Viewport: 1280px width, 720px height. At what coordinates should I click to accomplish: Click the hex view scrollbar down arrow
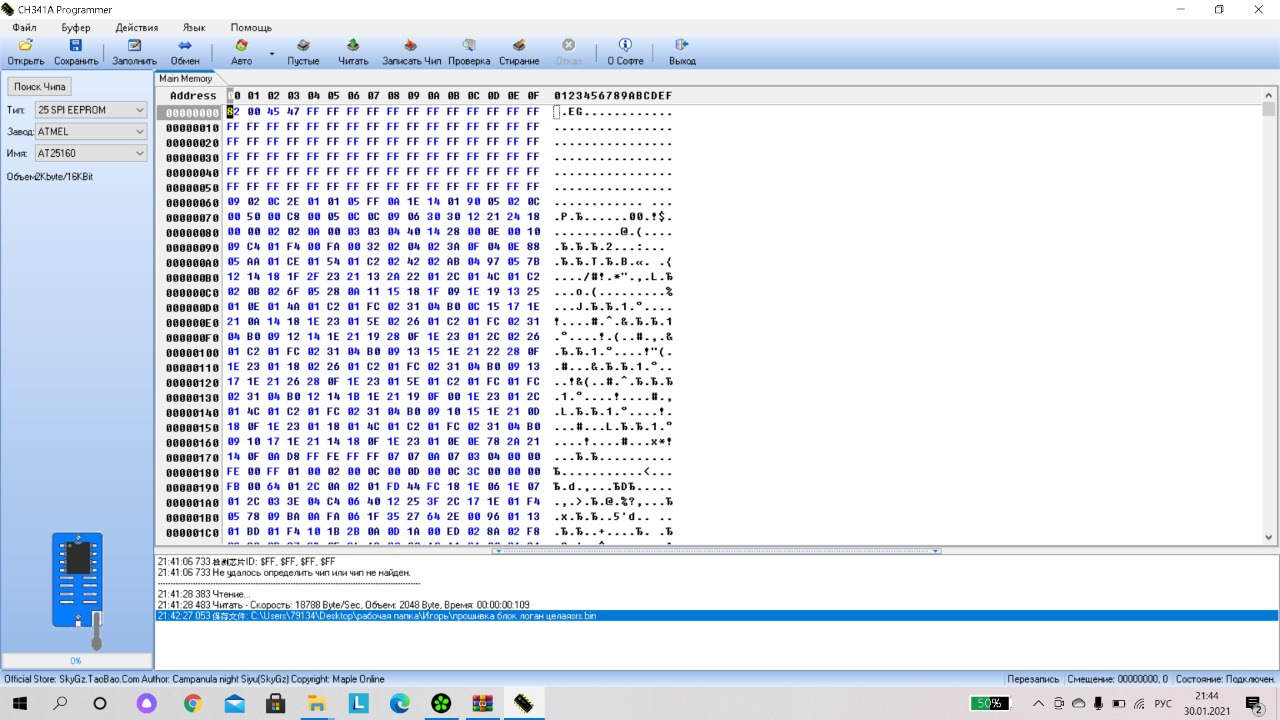1269,537
